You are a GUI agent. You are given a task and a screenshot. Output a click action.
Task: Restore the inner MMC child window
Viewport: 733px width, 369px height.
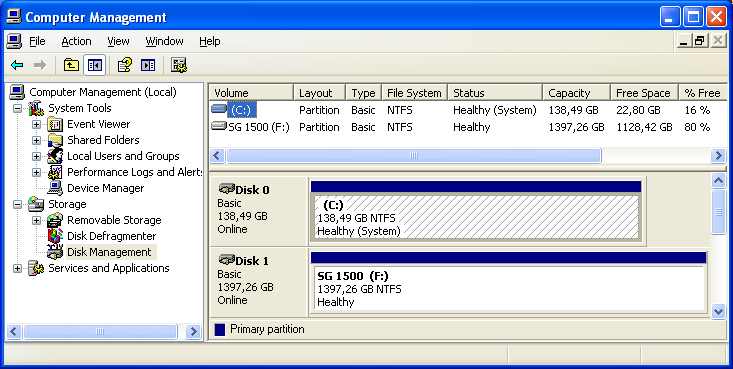[x=699, y=41]
